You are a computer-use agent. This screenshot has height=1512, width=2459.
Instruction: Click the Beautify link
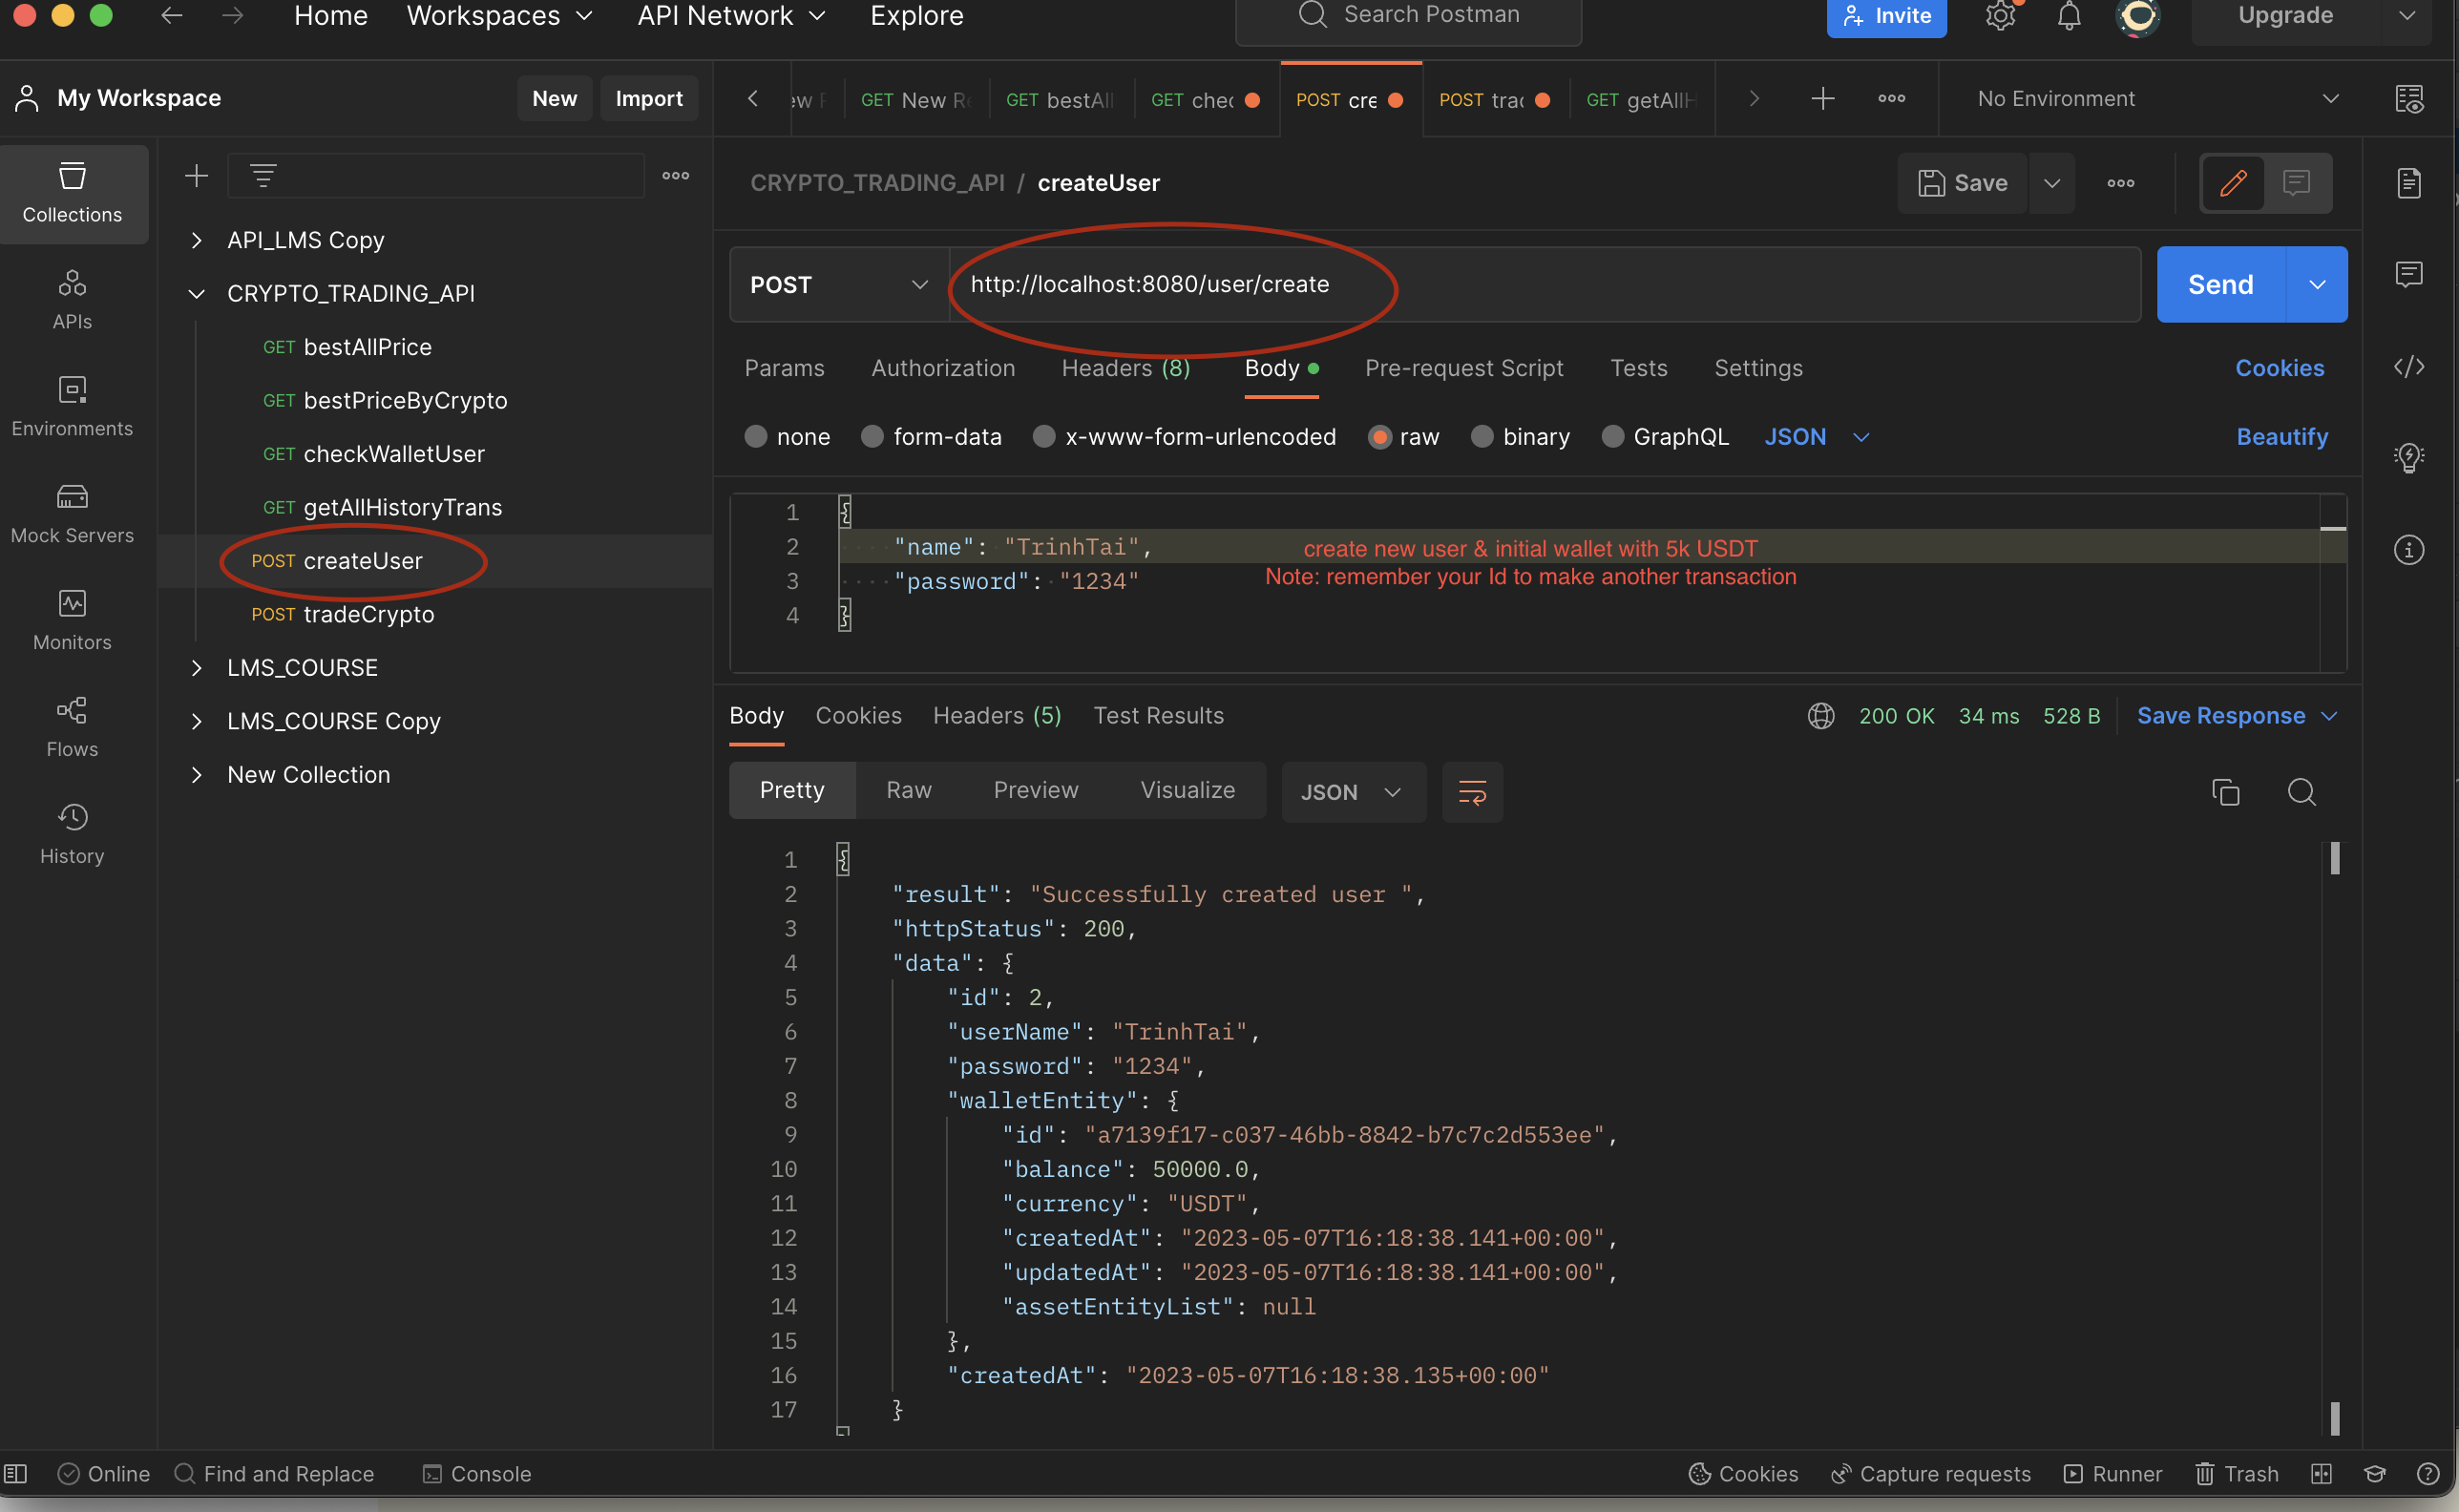tap(2281, 436)
